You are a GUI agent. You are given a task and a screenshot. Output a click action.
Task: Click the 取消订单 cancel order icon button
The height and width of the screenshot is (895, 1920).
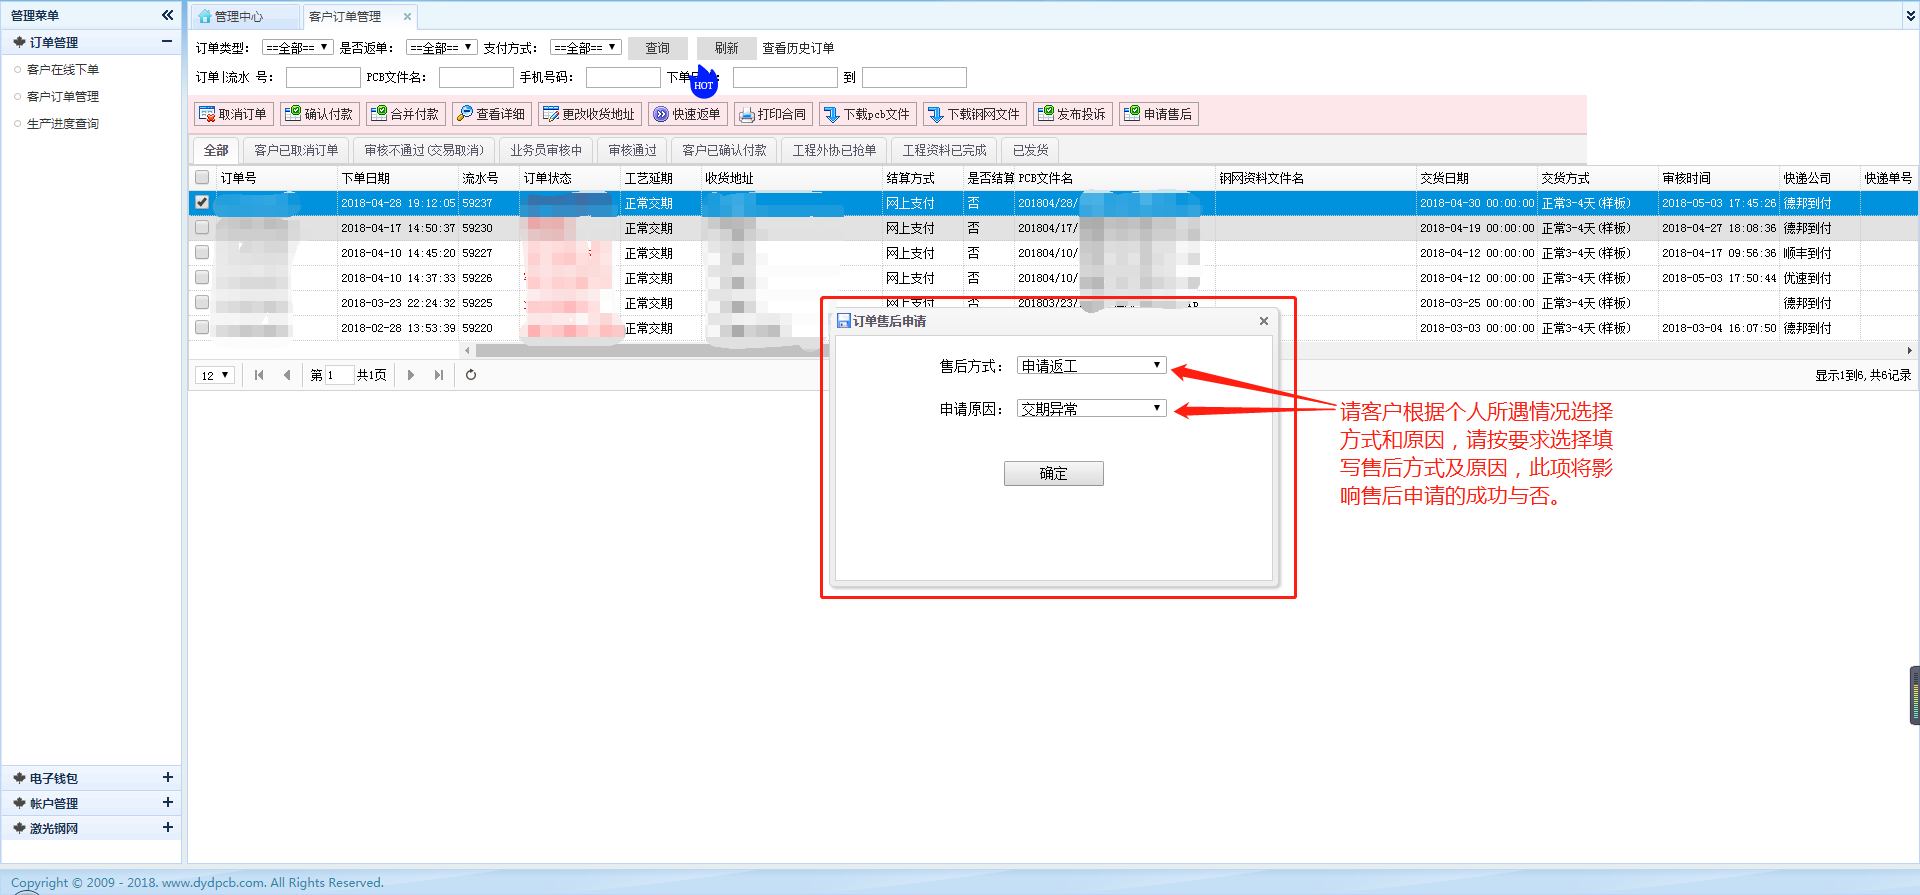point(233,114)
